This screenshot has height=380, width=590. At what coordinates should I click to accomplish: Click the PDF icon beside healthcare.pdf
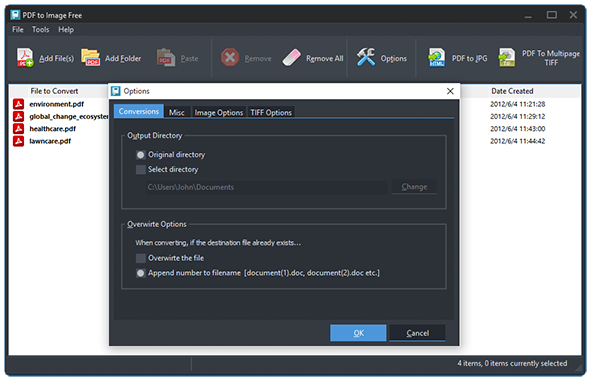(18, 129)
